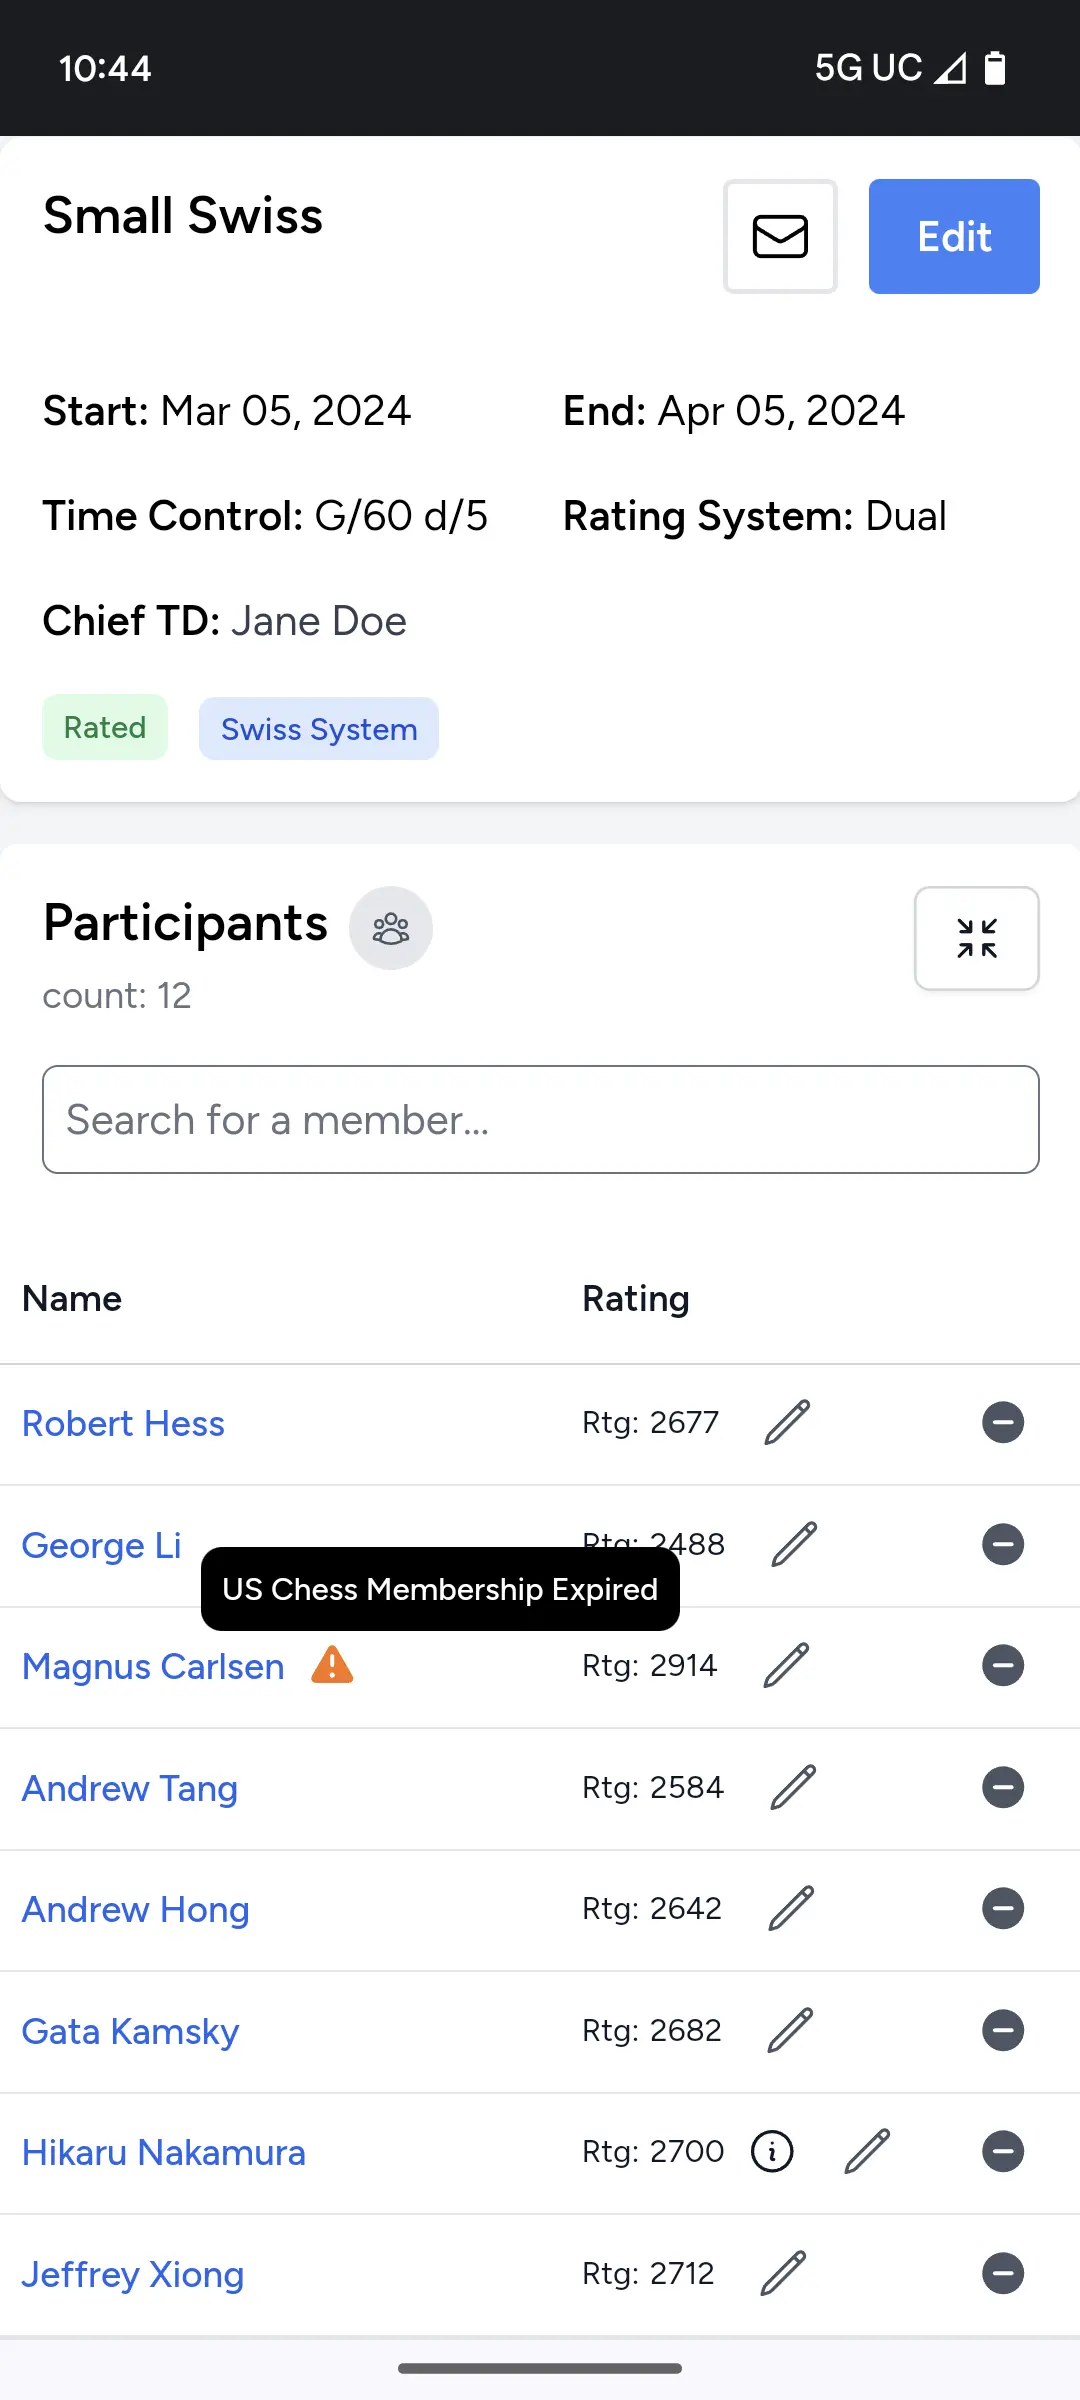Click the Rating column header
The height and width of the screenshot is (2400, 1080).
(x=636, y=1298)
